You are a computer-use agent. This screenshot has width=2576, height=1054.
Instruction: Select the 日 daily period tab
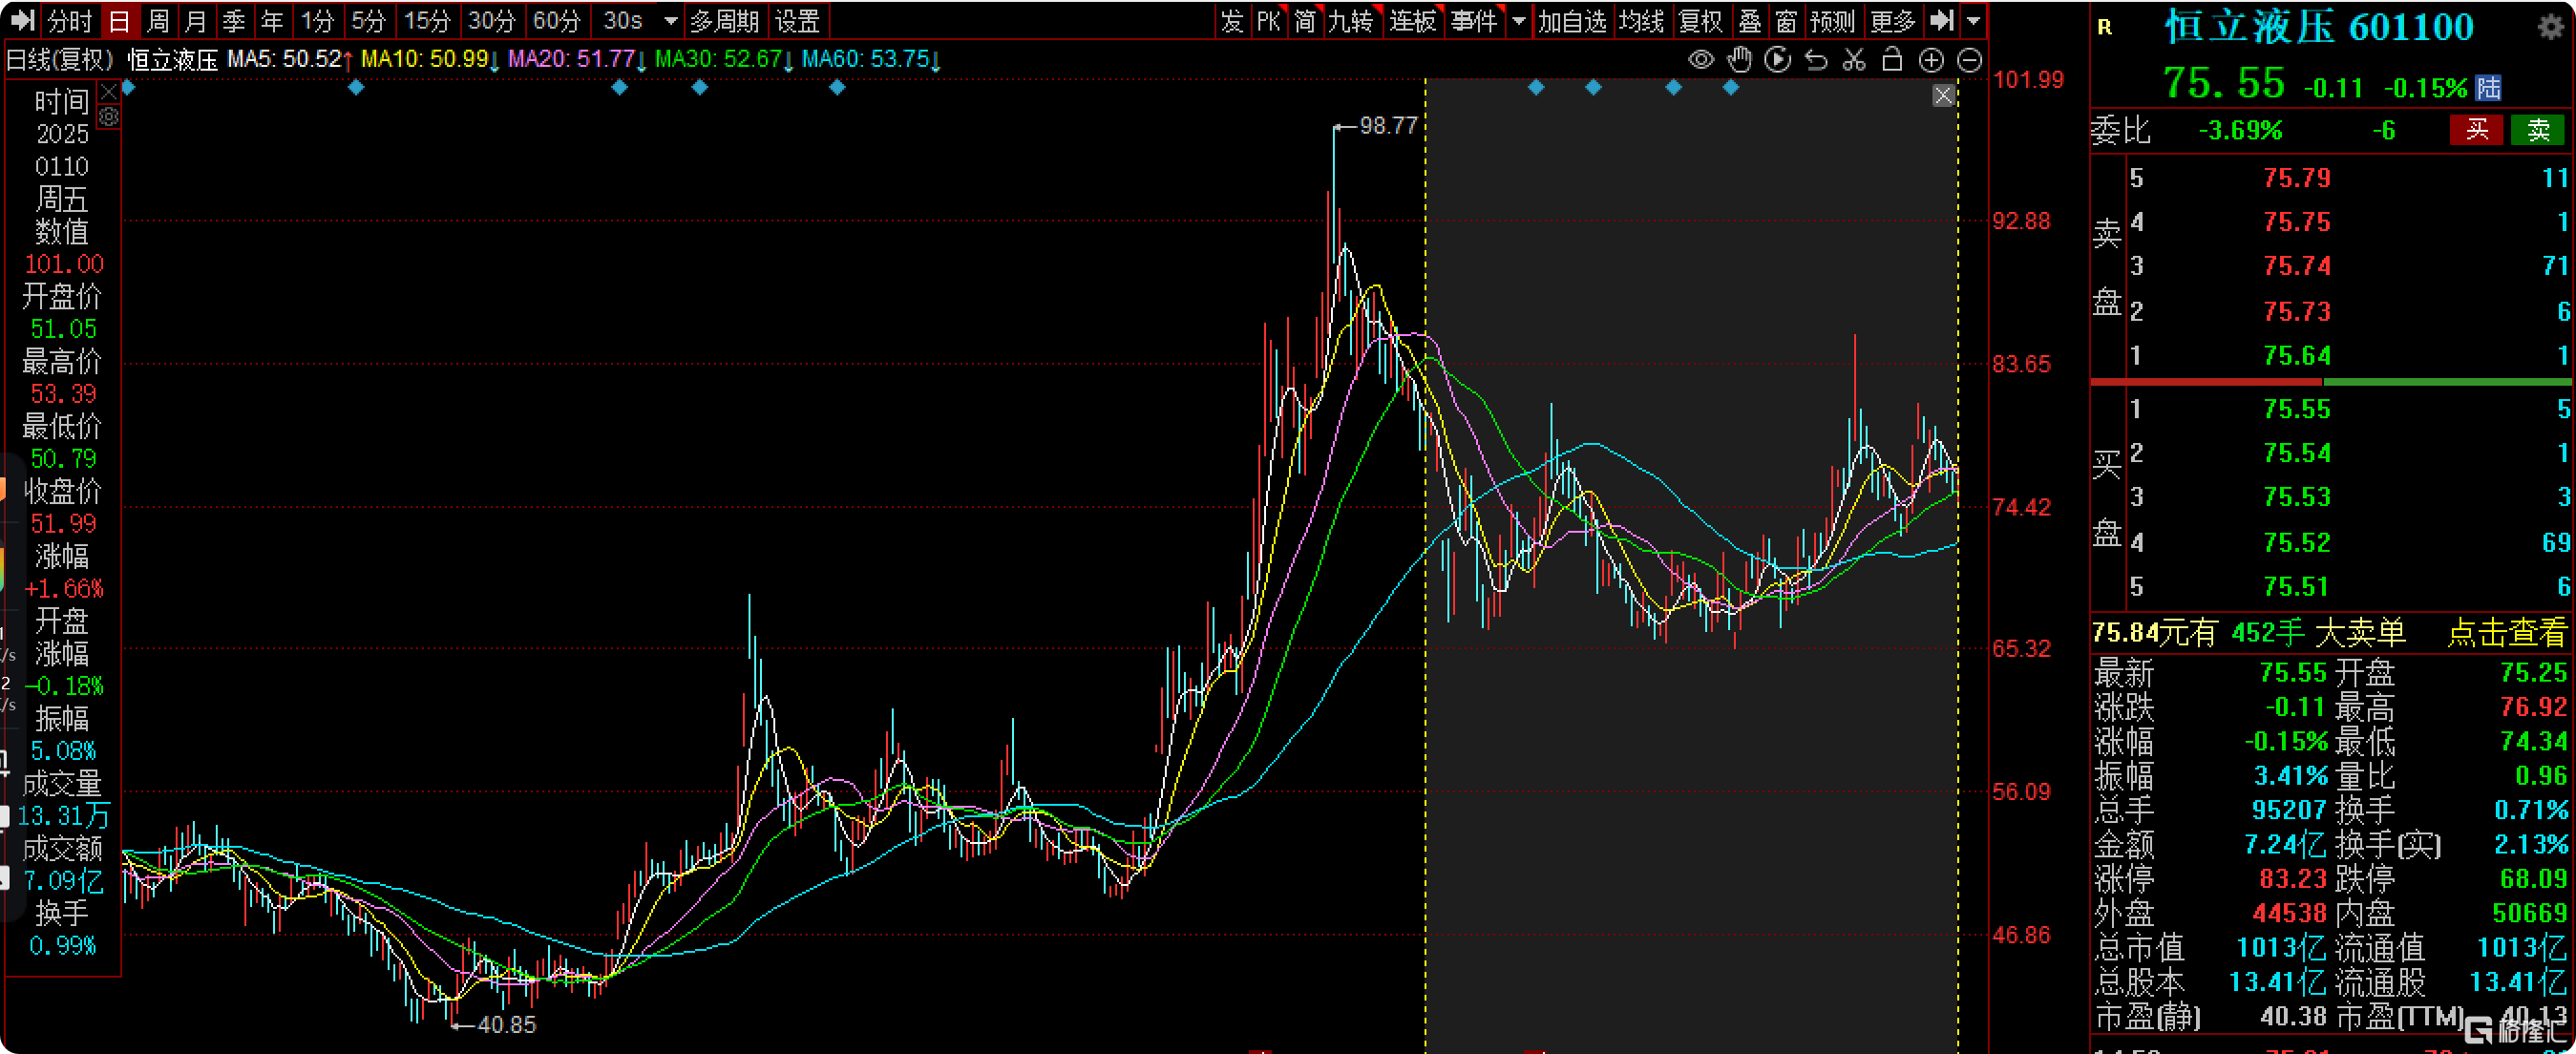pos(119,20)
